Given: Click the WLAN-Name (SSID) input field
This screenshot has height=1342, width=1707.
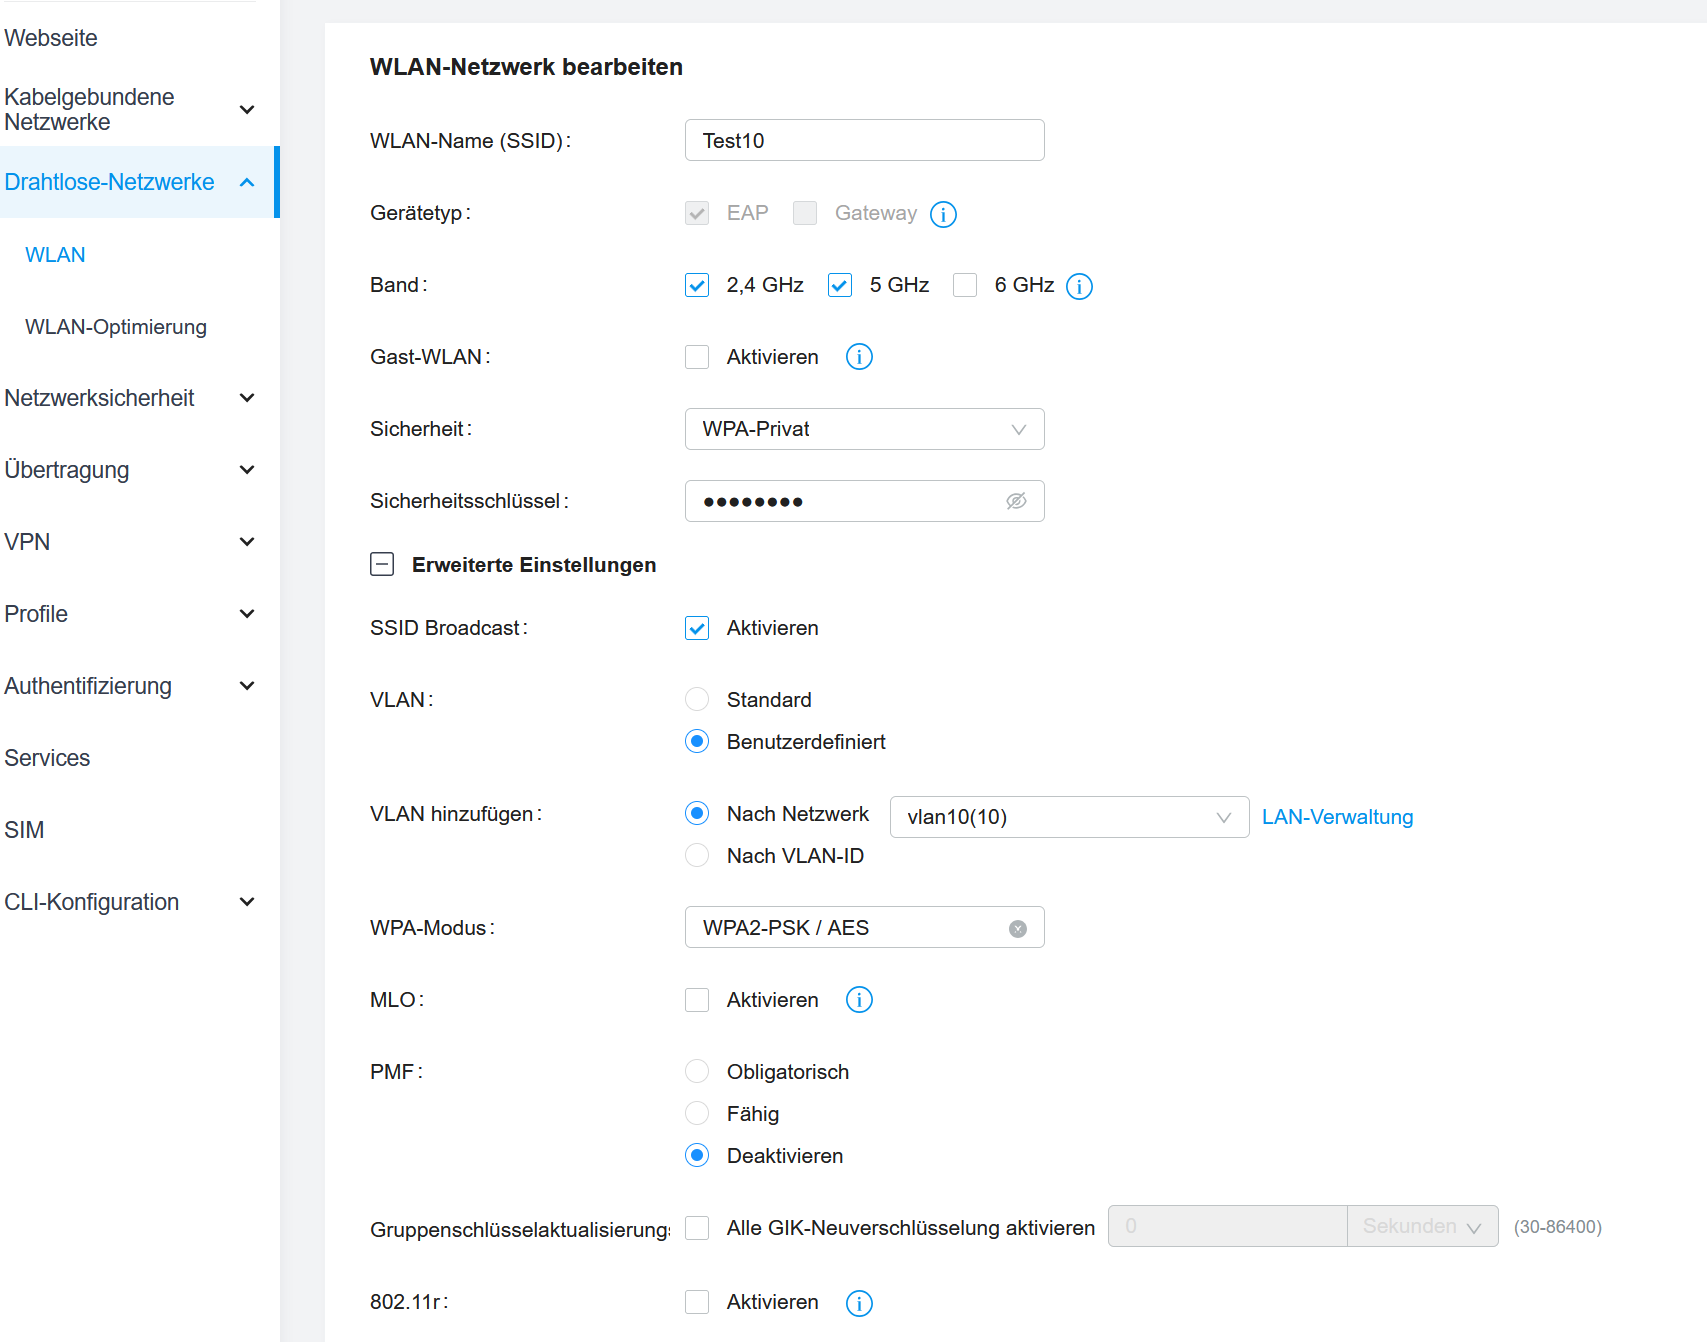Looking at the screenshot, I should [x=864, y=141].
